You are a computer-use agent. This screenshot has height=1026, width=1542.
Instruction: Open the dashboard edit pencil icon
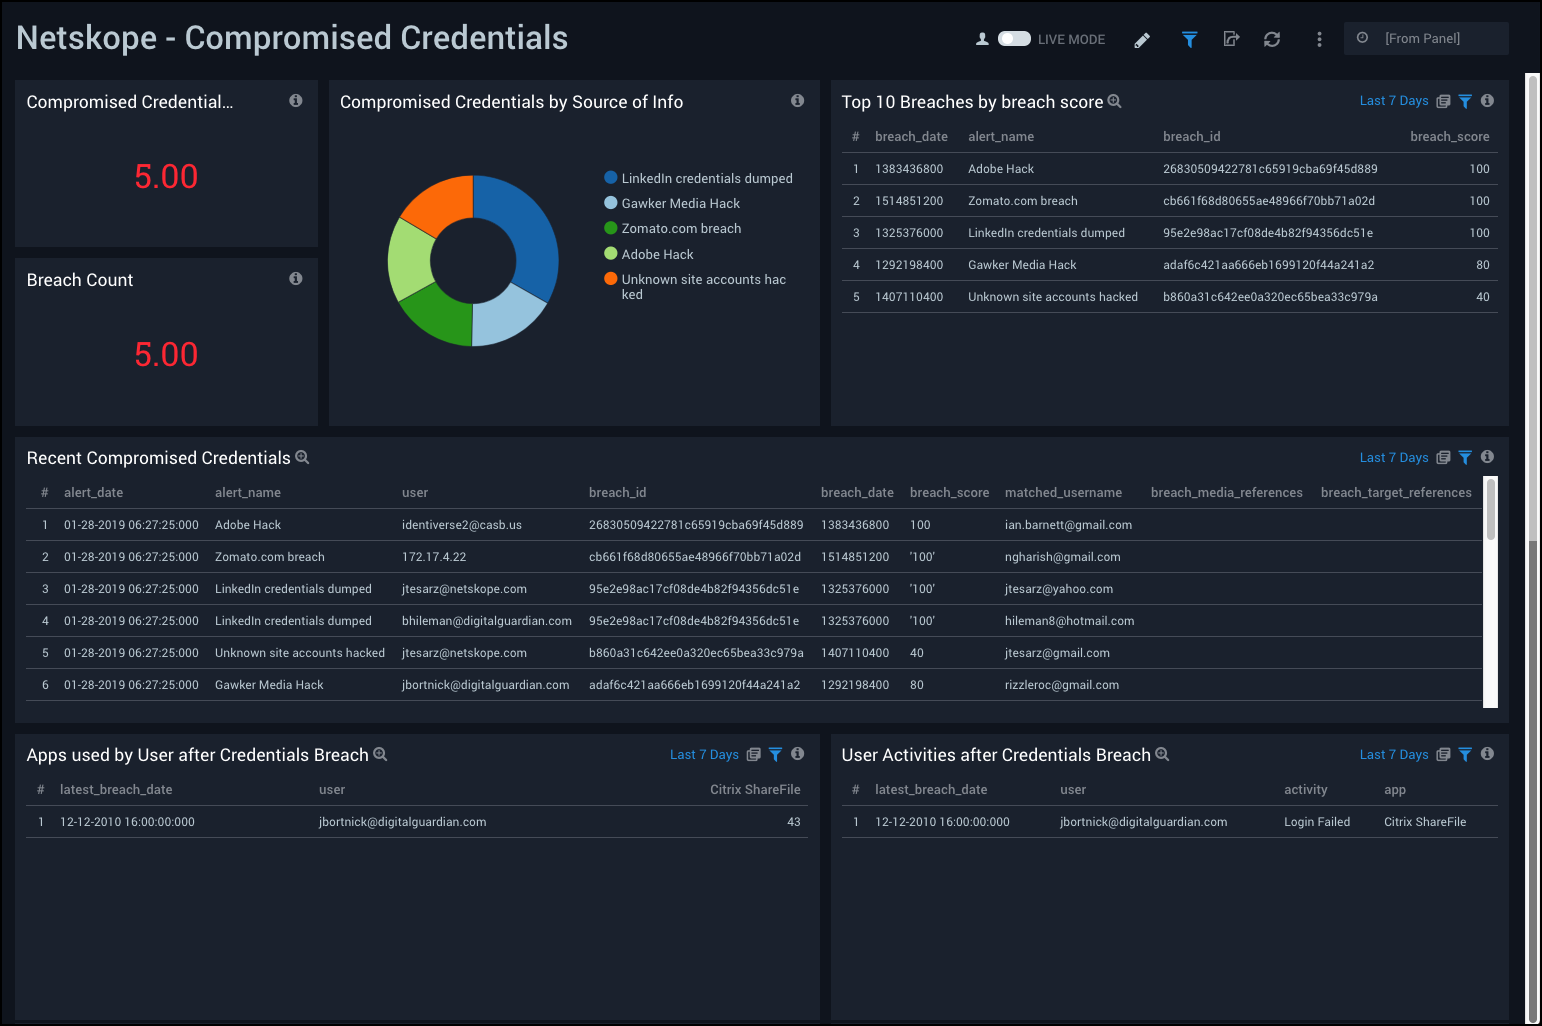click(x=1141, y=39)
